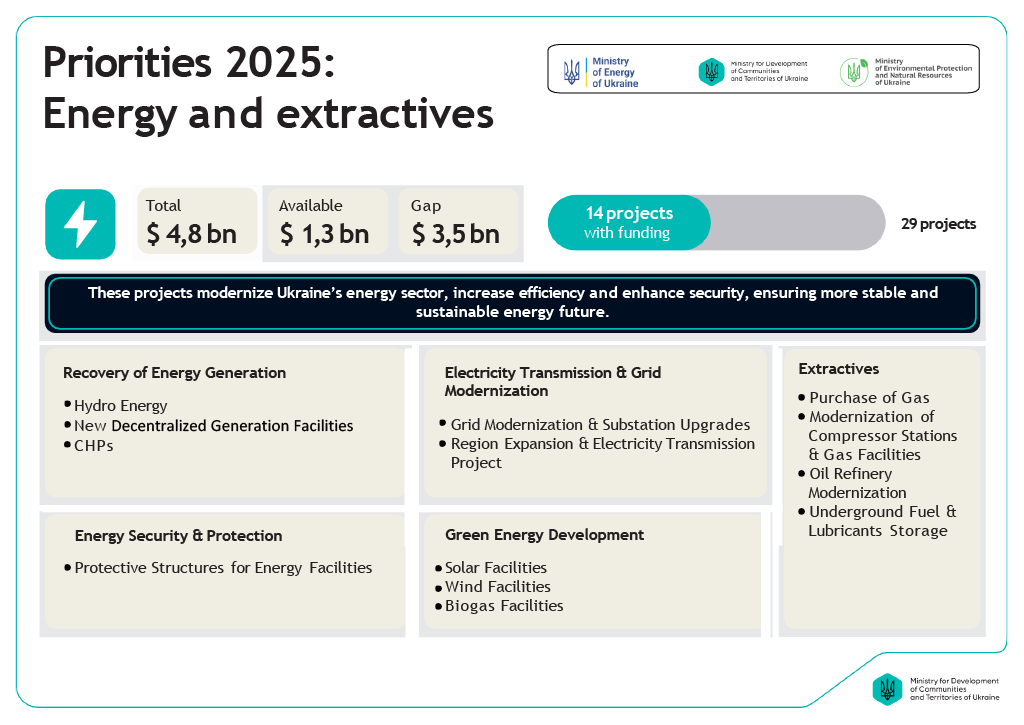Image resolution: width=1024 pixels, height=725 pixels.
Task: Click the 14 projects with funding progress bar
Action: coord(629,223)
